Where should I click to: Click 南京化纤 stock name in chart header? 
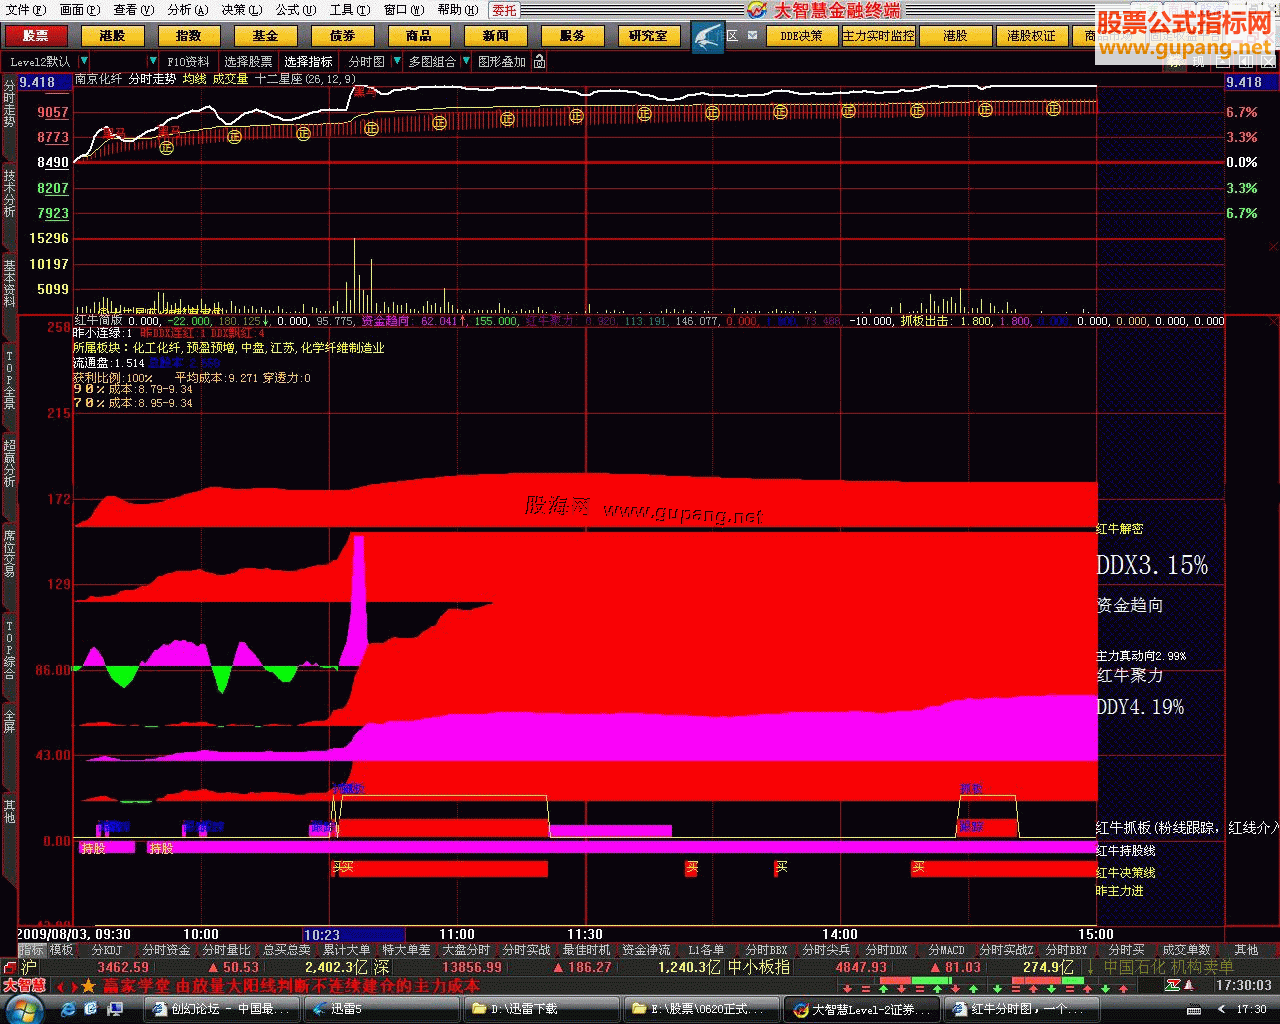point(98,78)
